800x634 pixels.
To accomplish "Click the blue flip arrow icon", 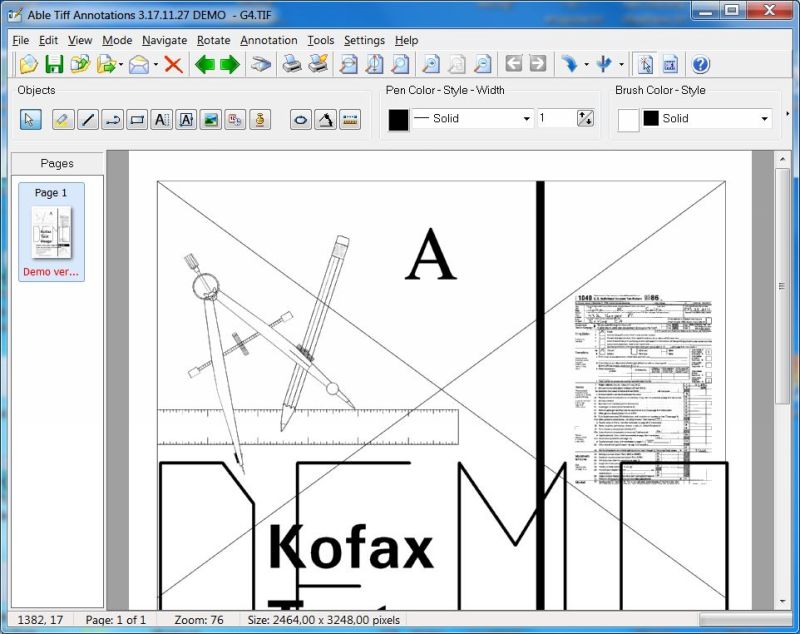I will pos(604,65).
